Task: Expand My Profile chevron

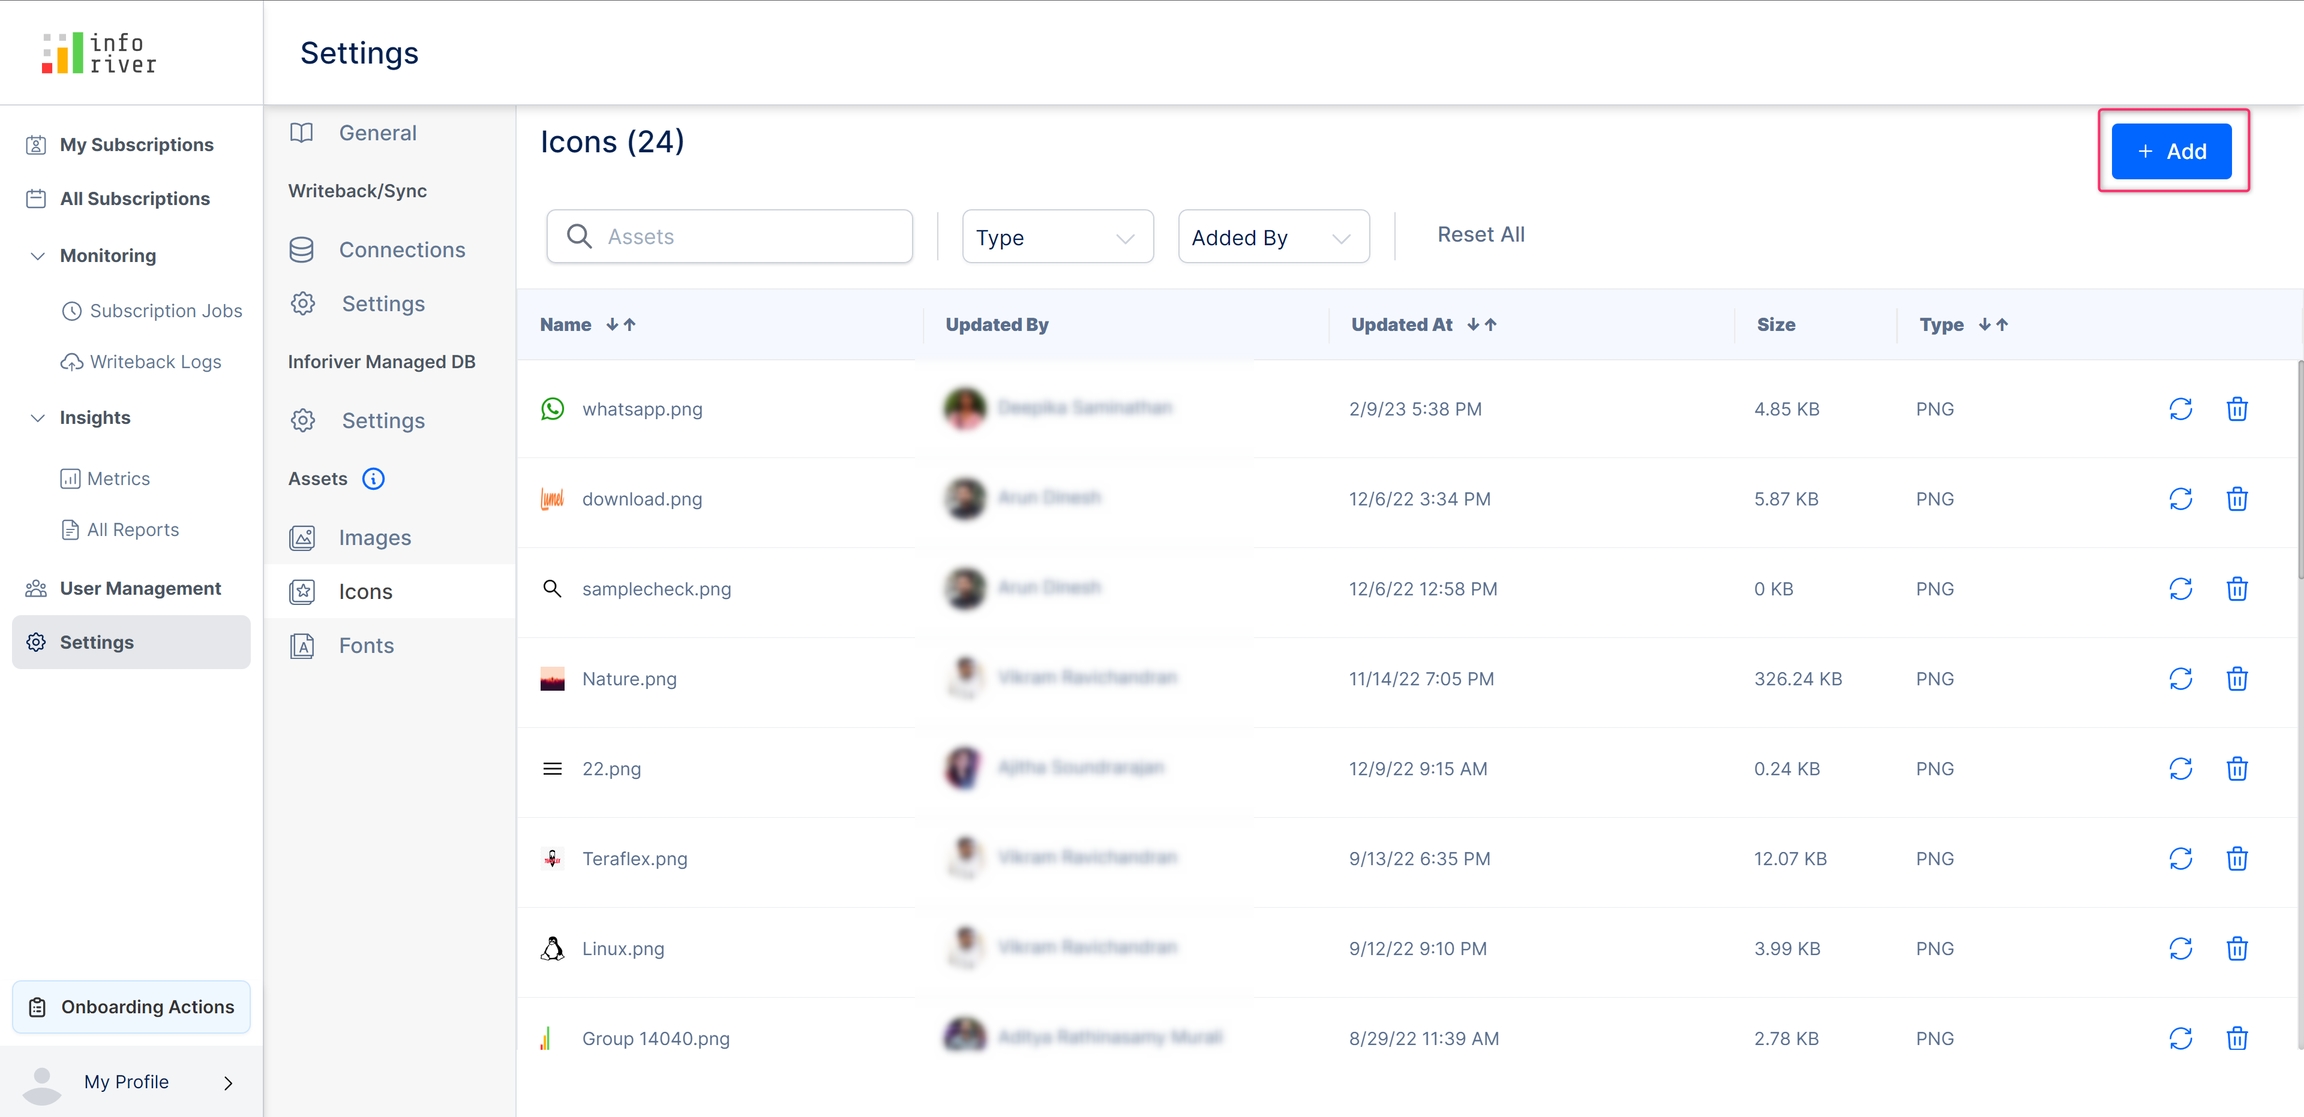Action: (228, 1083)
